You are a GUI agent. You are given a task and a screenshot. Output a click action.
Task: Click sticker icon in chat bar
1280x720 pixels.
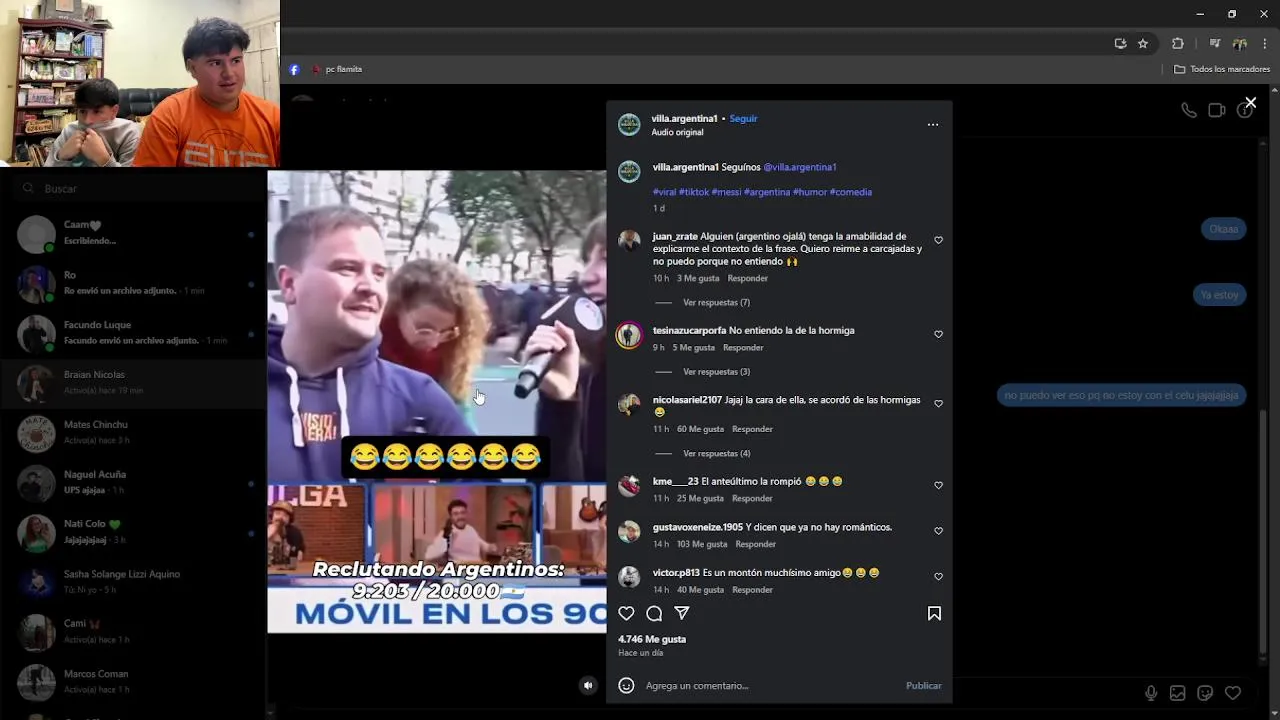(1205, 693)
